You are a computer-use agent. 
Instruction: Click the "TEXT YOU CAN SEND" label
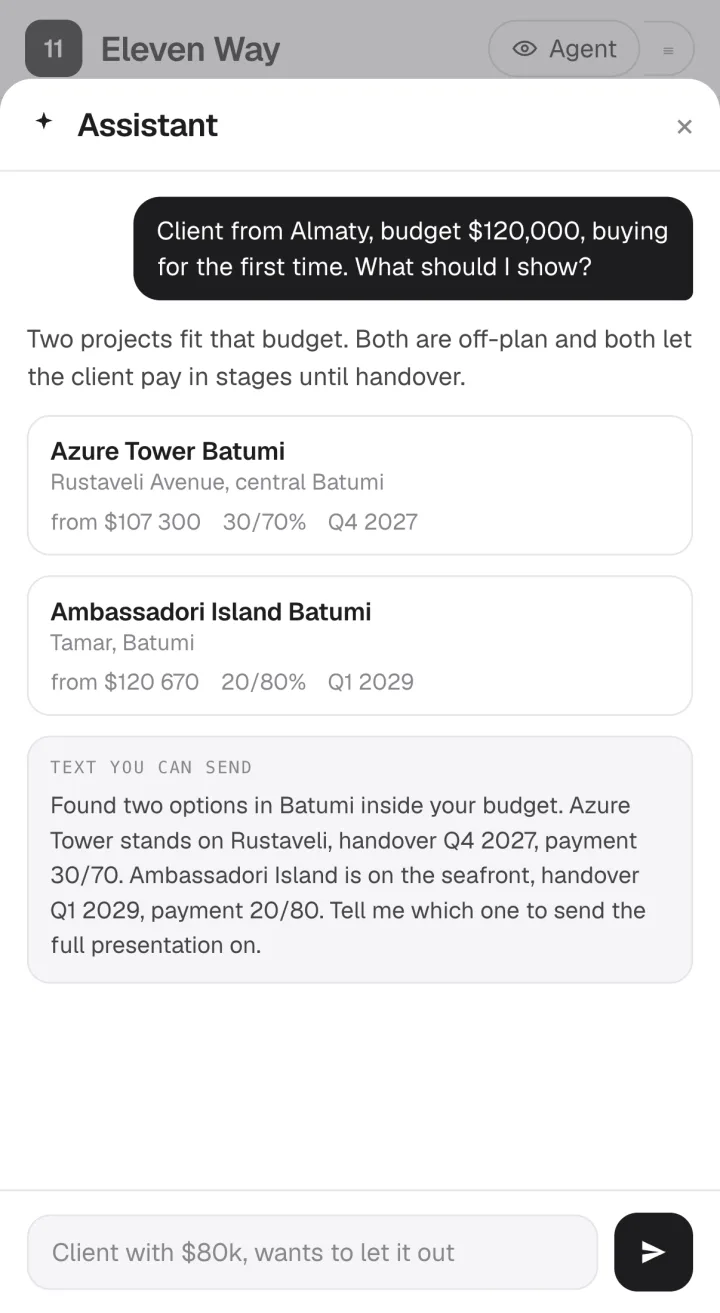click(151, 767)
